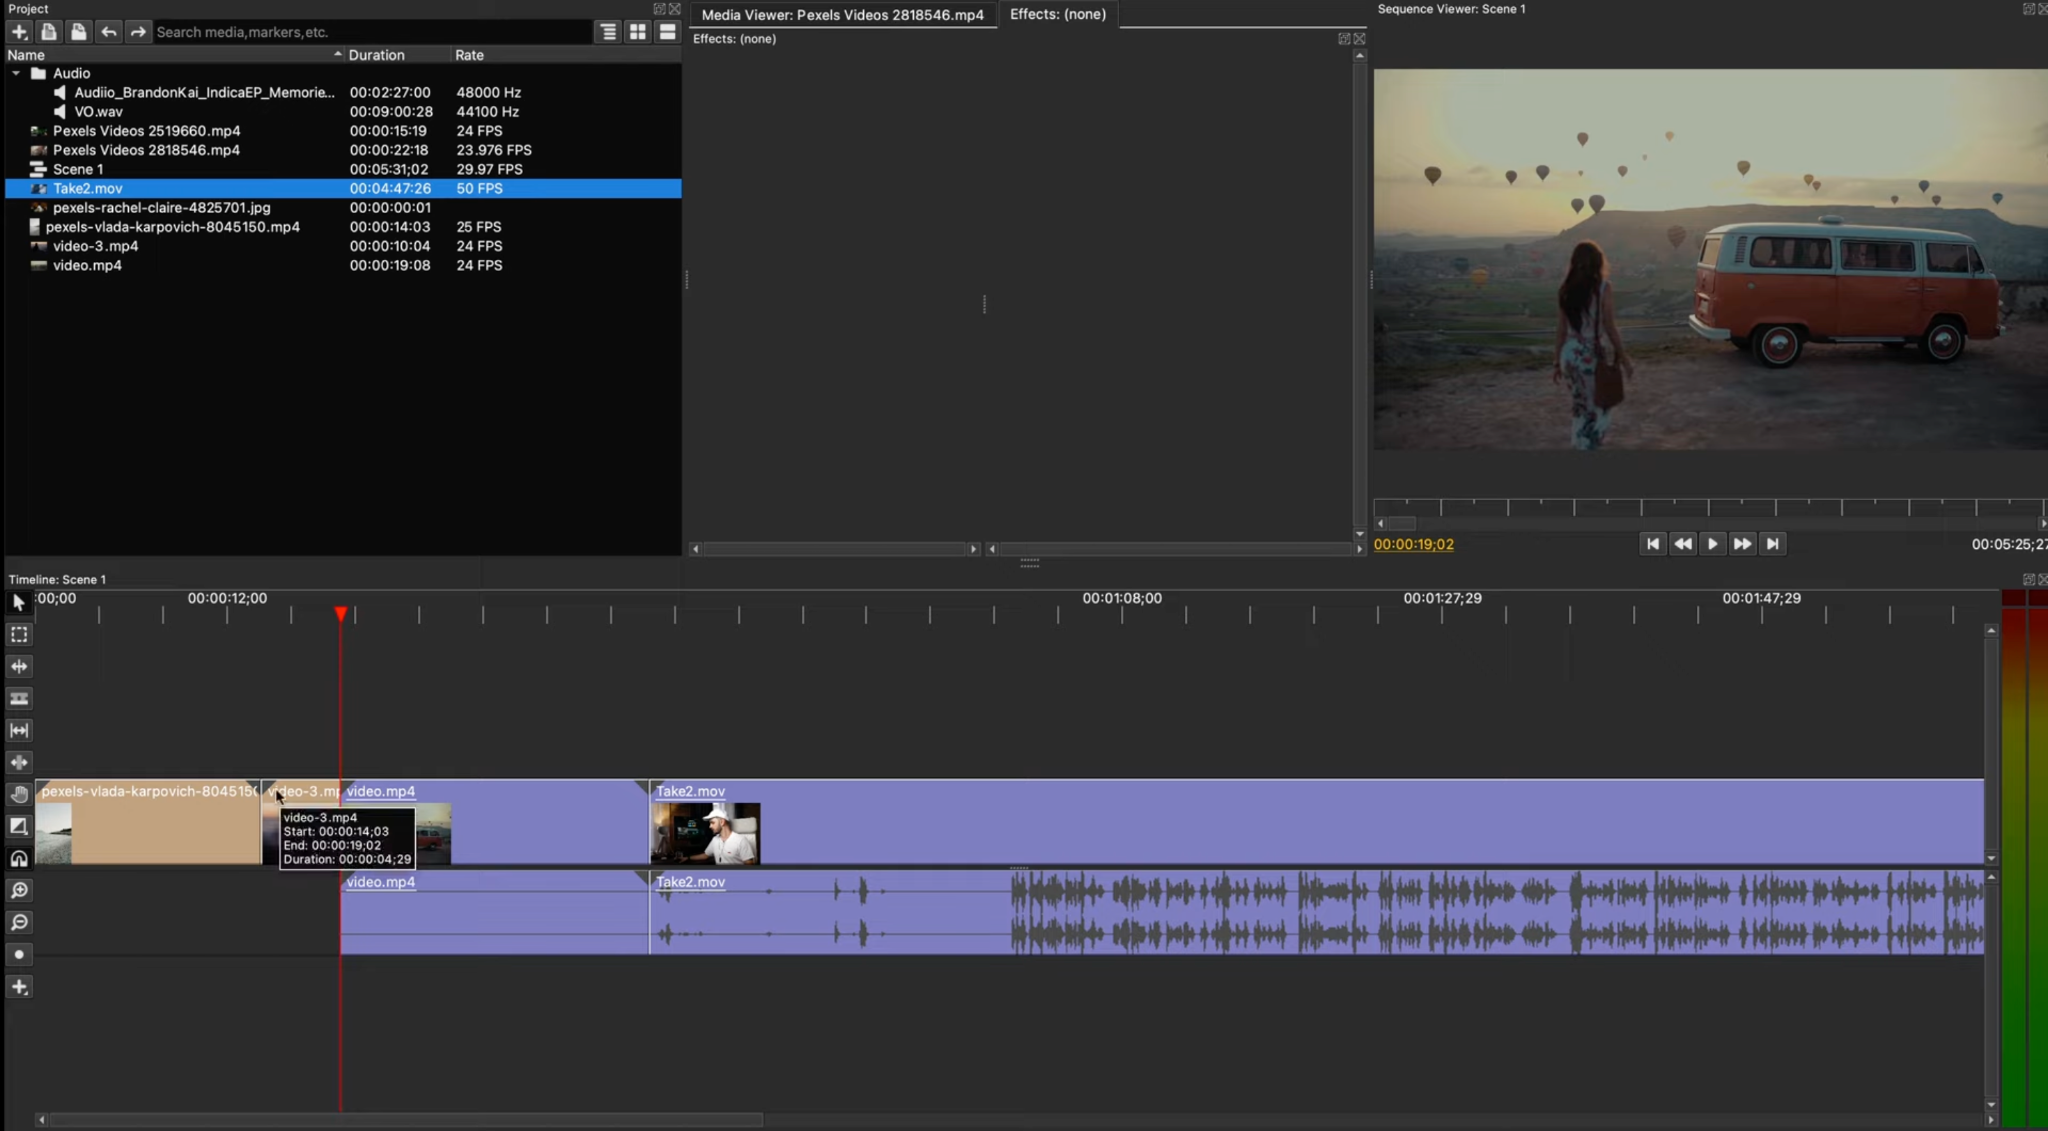Select the Pointer tool in the timeline toolbar
The width and height of the screenshot is (2048, 1131).
[19, 601]
